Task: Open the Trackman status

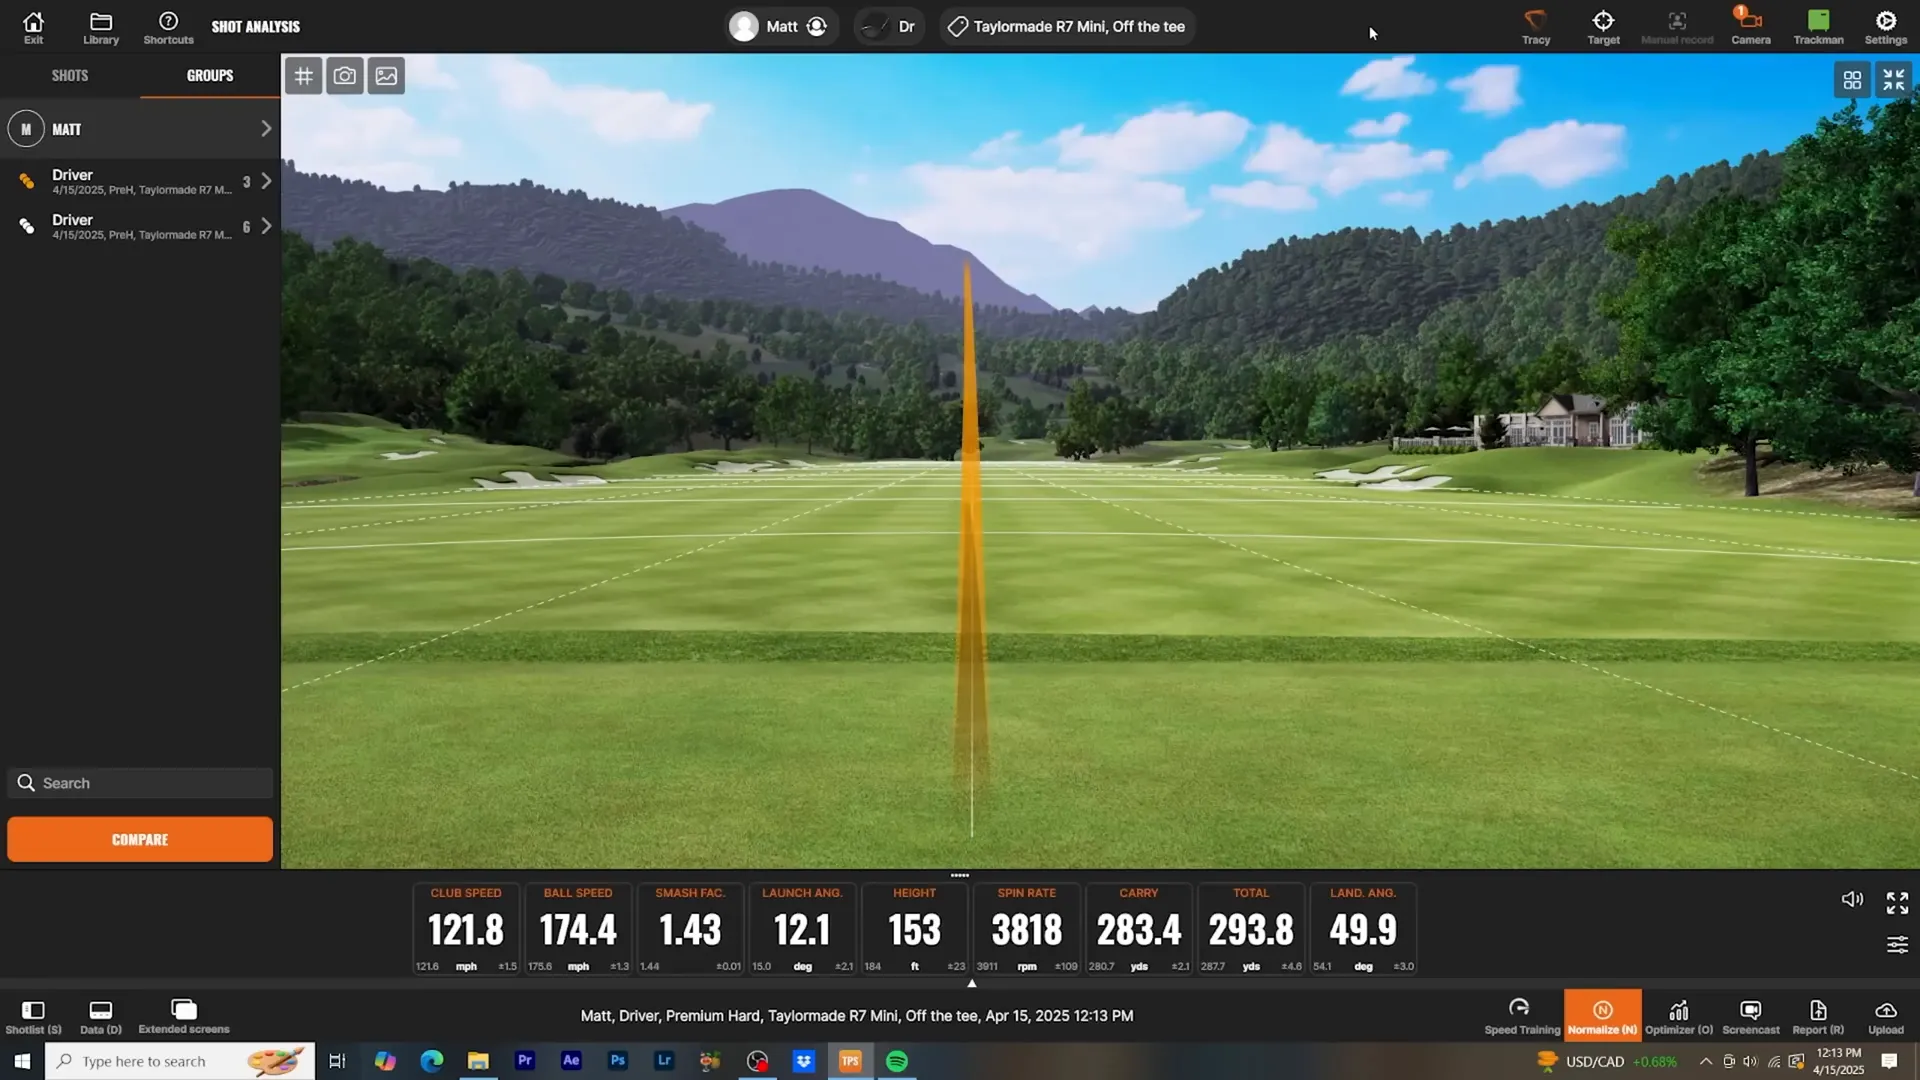Action: click(x=1817, y=27)
